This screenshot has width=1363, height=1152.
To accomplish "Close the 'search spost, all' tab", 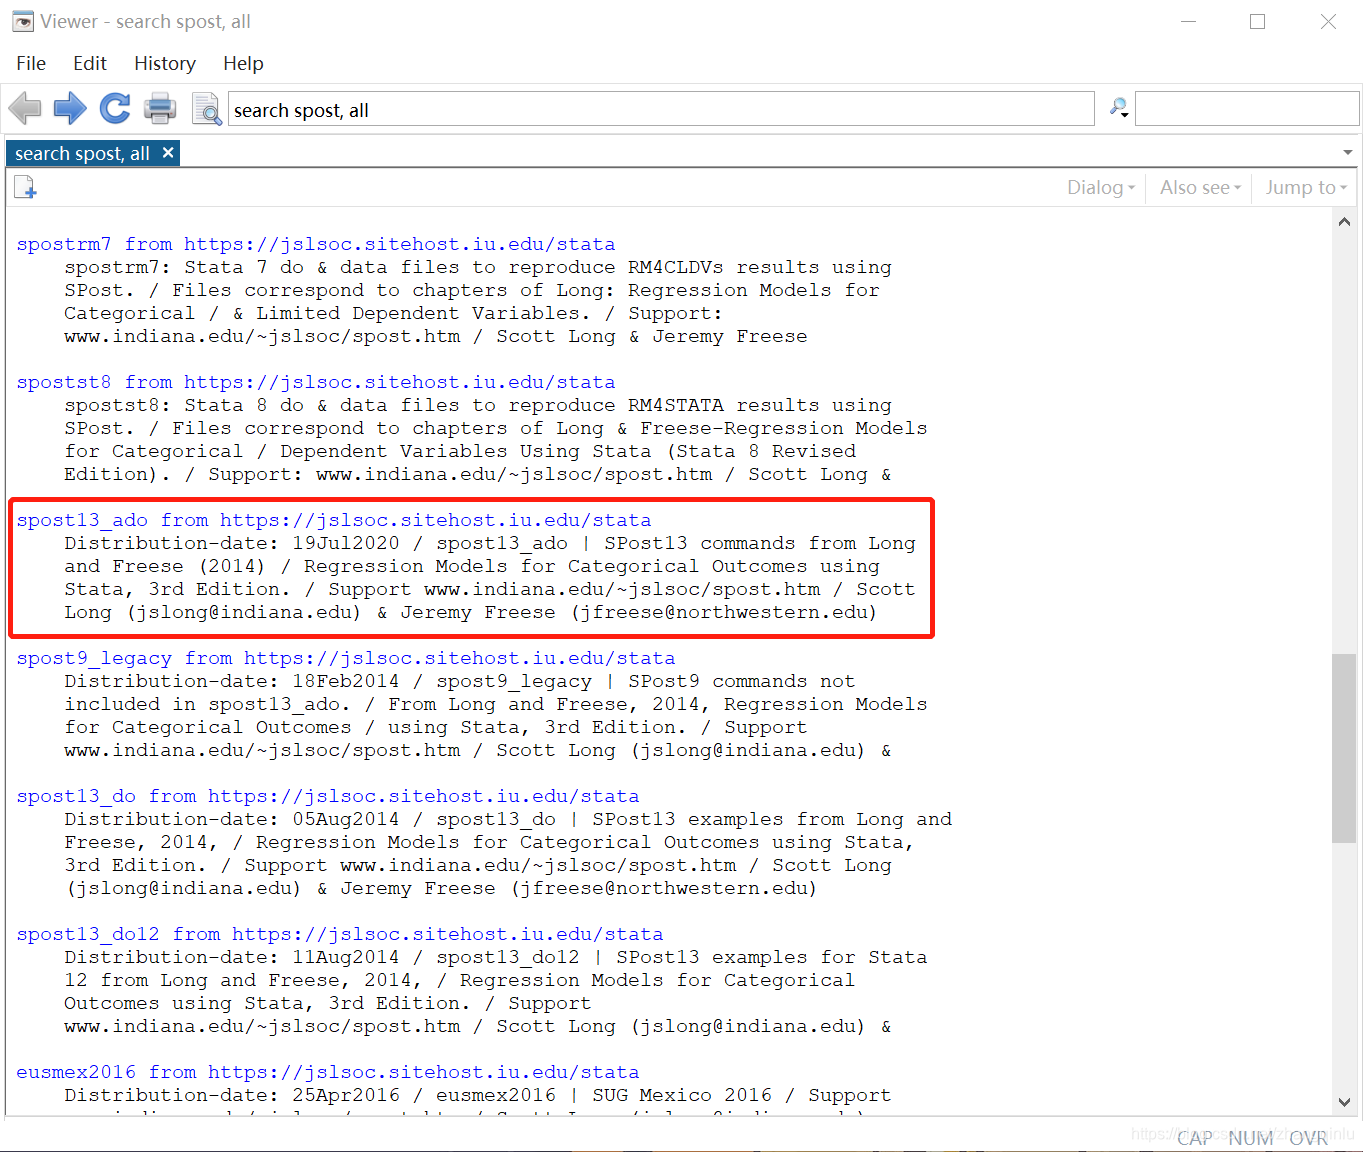I will [x=168, y=152].
